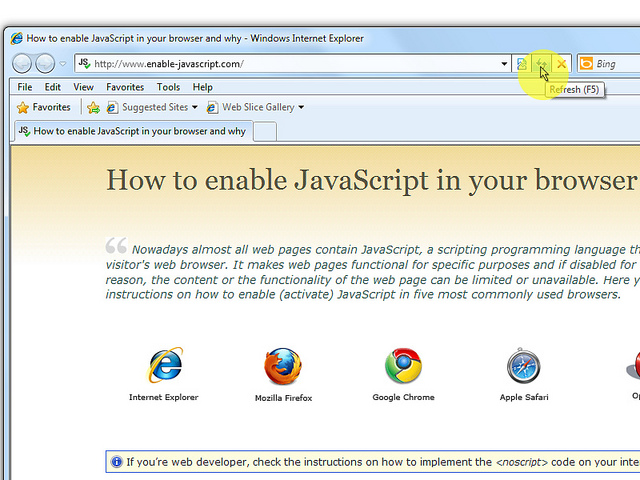640x480 pixels.
Task: Click the Add to Favorites Bar icon
Action: [x=93, y=107]
